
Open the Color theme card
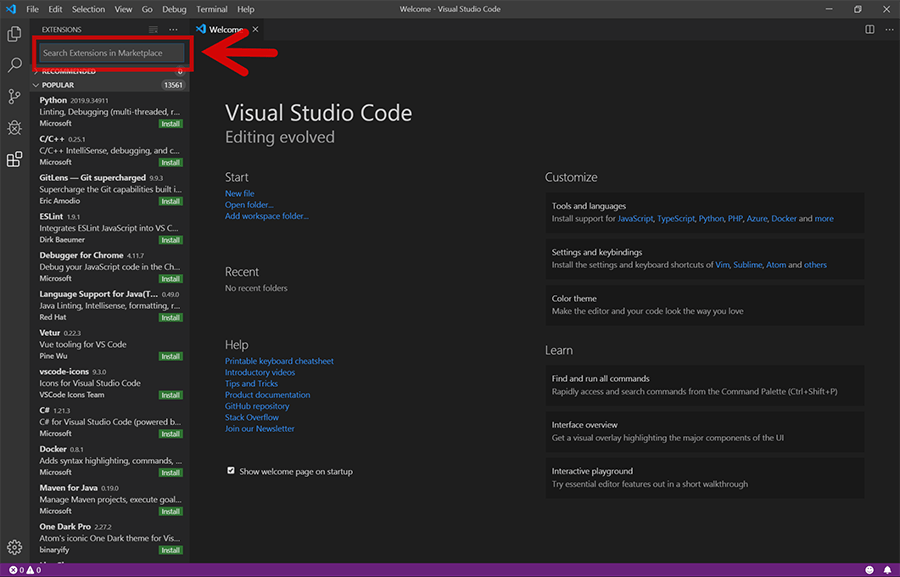(705, 305)
